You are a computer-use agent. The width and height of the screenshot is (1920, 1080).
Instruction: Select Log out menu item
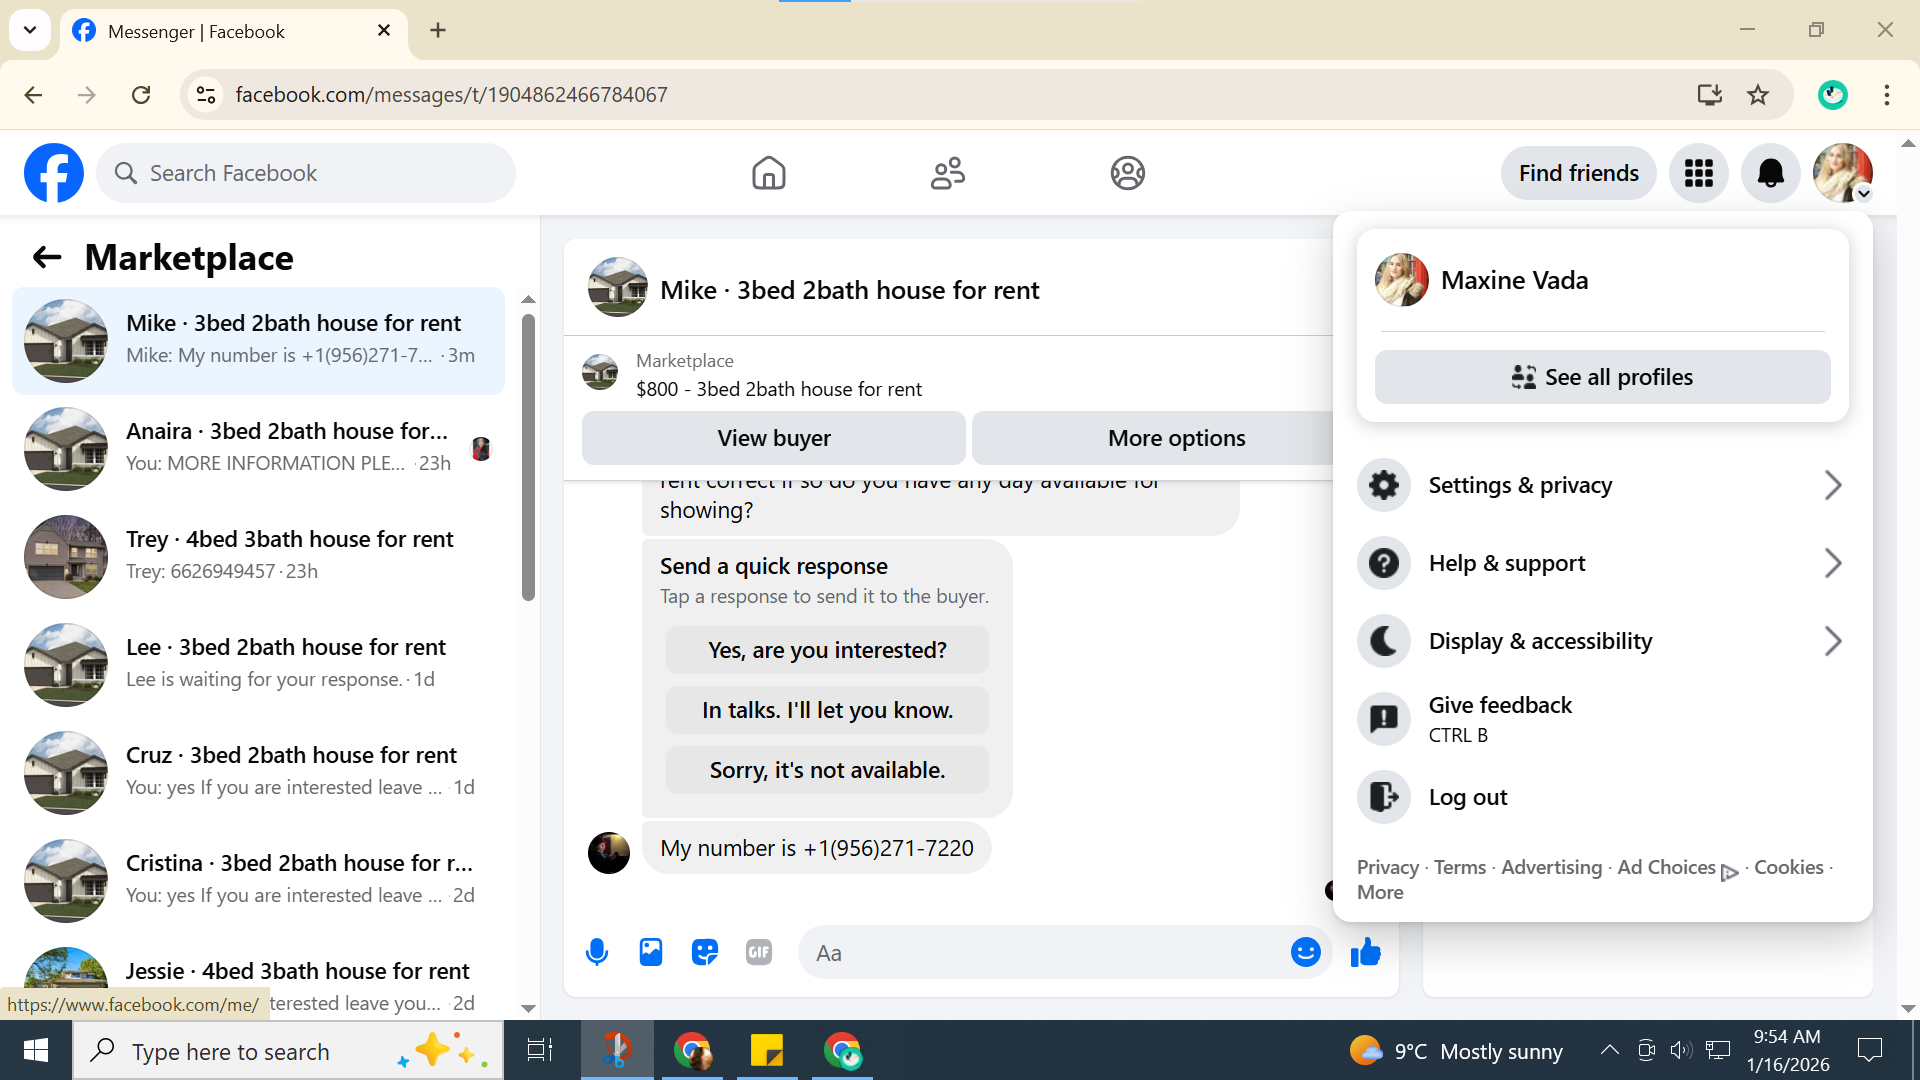click(1467, 797)
